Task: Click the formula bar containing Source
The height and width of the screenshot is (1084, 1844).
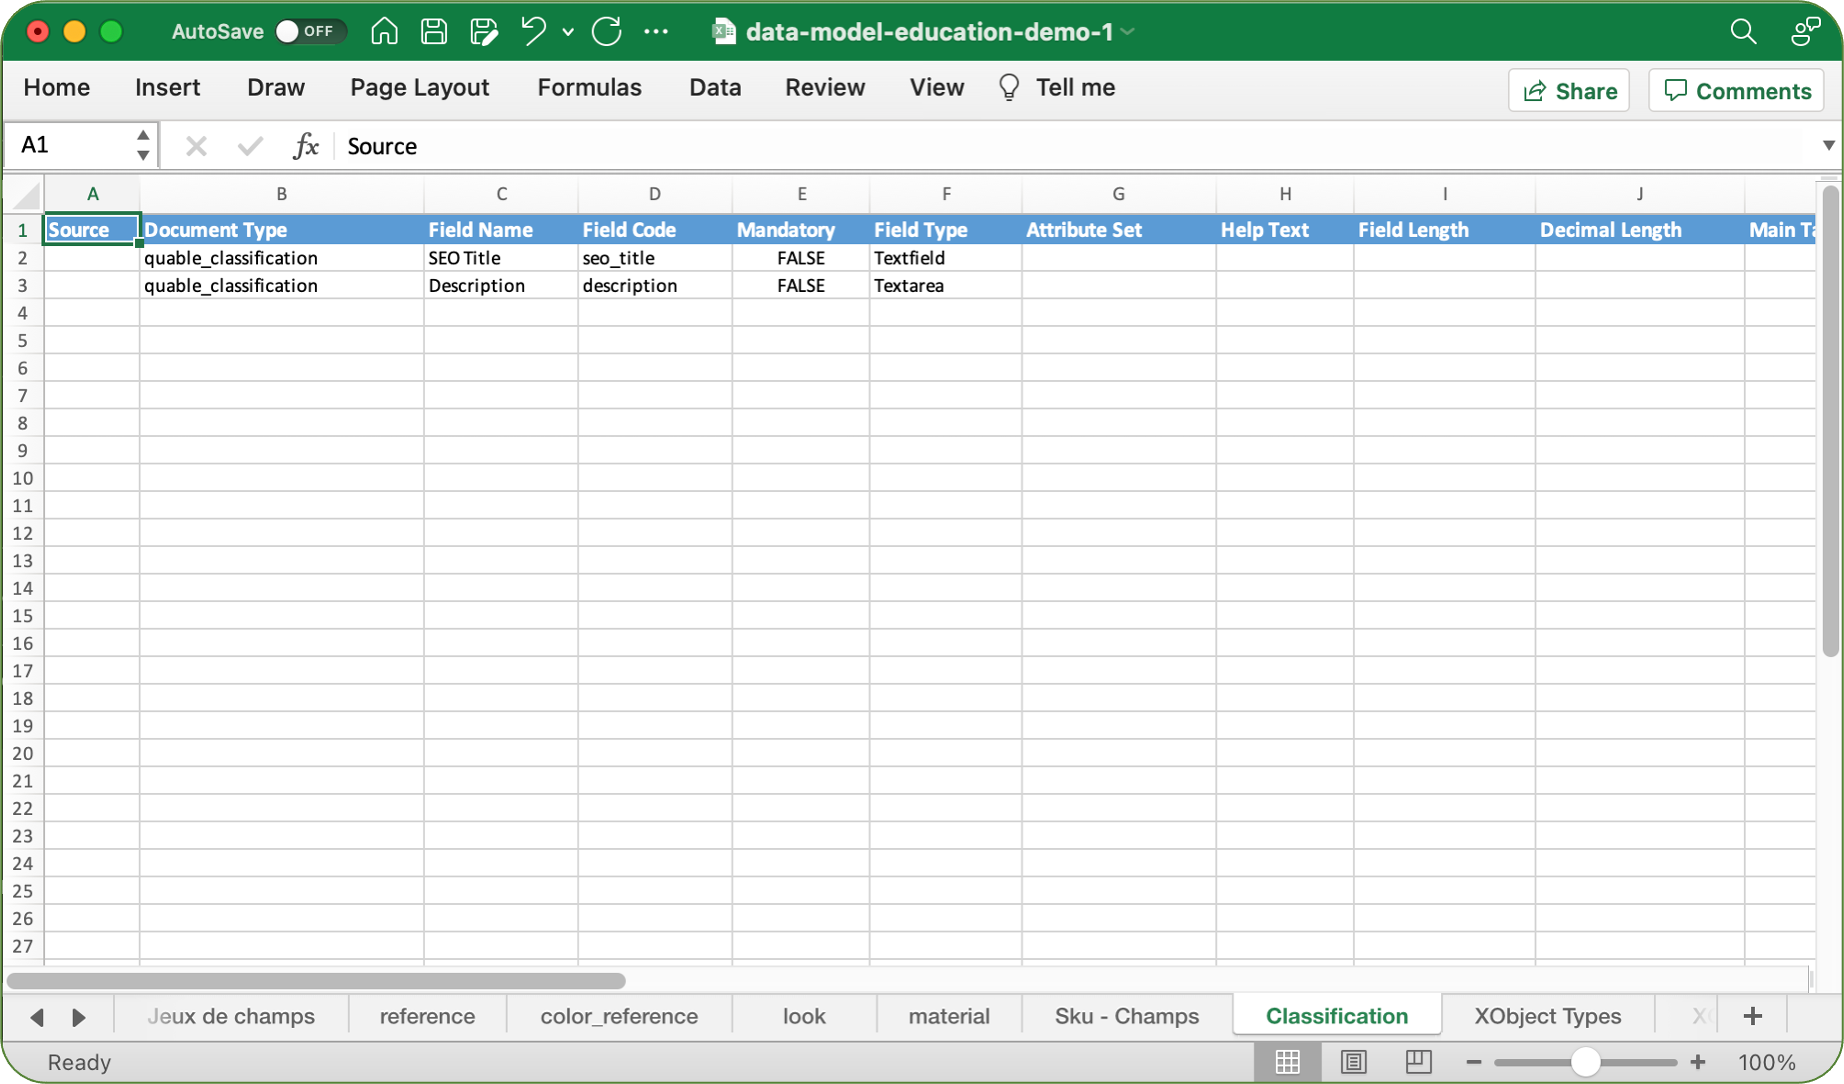Action: 1075,146
